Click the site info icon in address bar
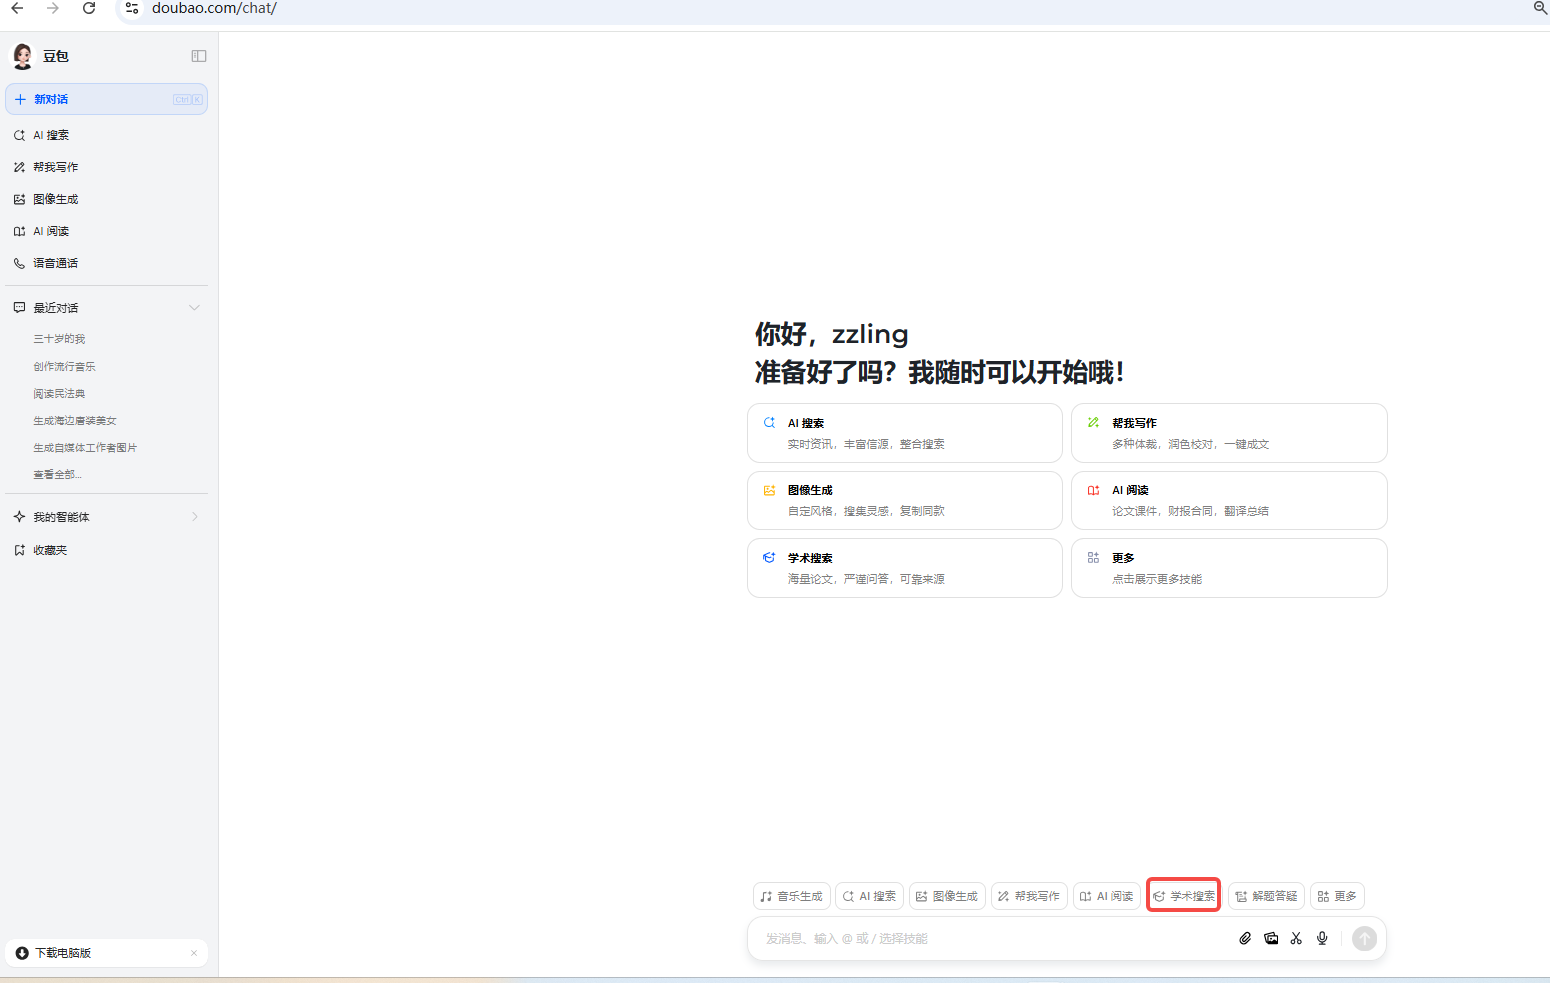 pos(132,8)
